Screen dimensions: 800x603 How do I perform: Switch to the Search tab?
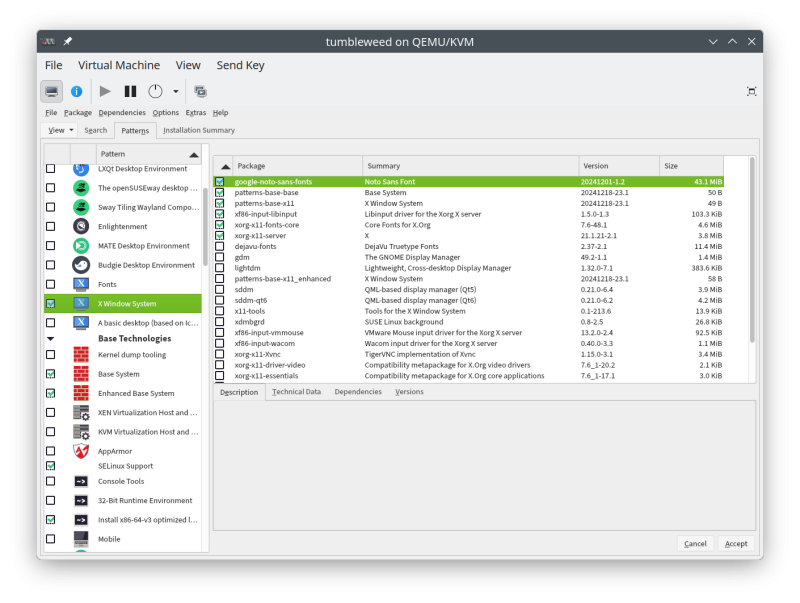click(x=96, y=131)
